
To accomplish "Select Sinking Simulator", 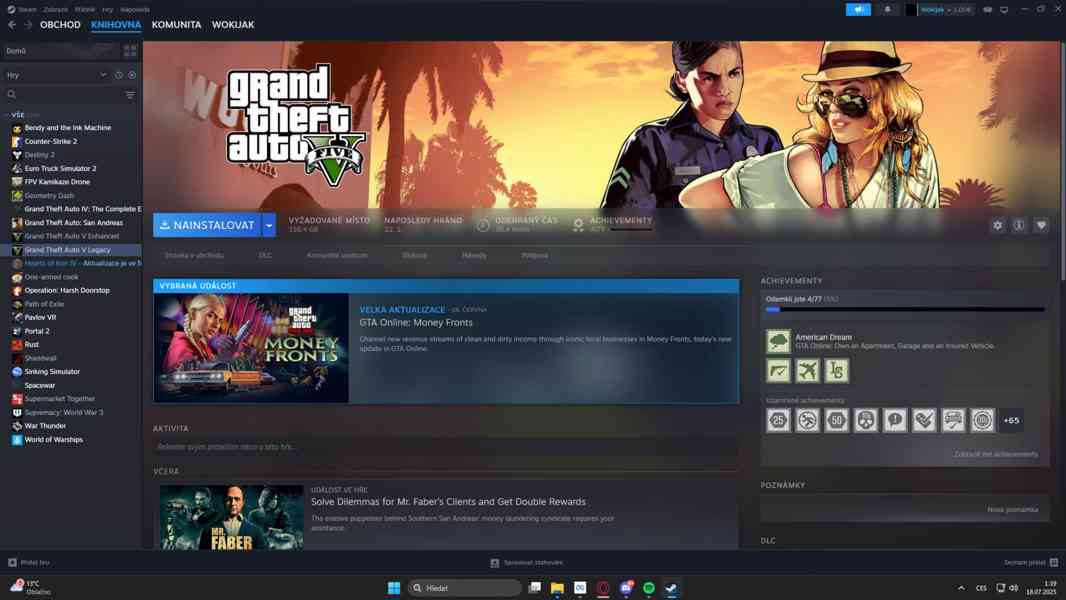I will (52, 372).
